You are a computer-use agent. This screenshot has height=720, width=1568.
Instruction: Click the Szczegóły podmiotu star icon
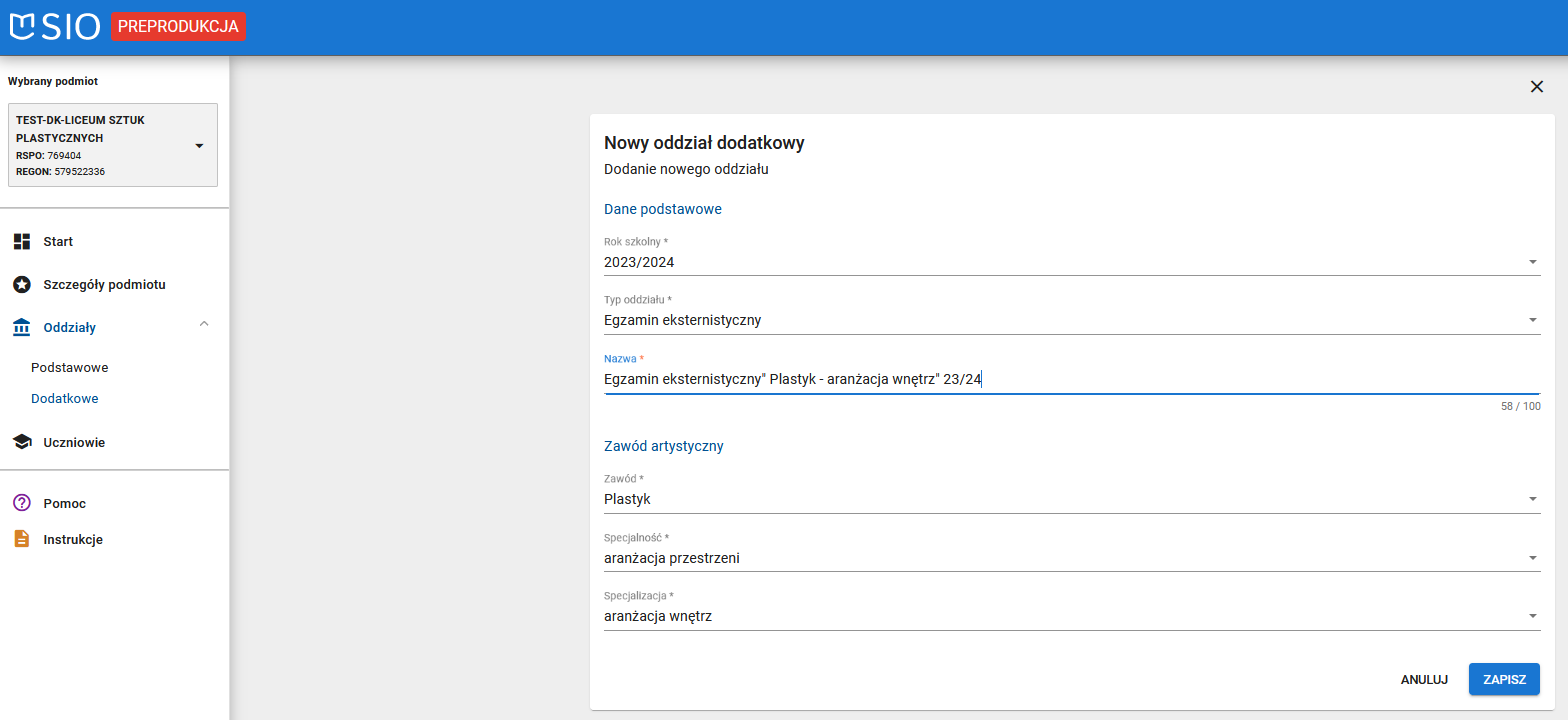[22, 284]
